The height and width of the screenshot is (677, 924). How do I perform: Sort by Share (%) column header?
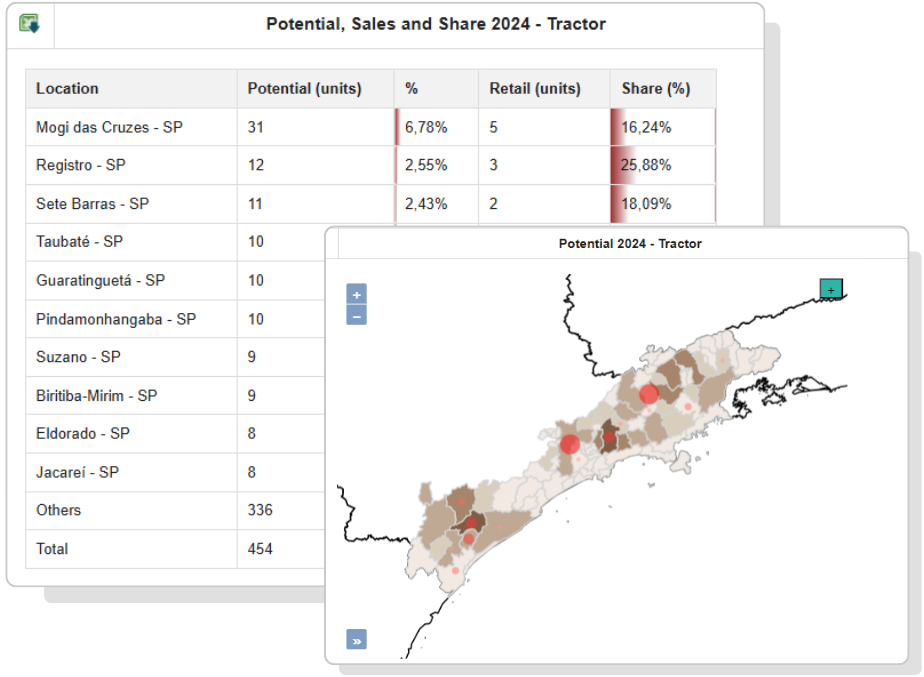pyautogui.click(x=655, y=88)
